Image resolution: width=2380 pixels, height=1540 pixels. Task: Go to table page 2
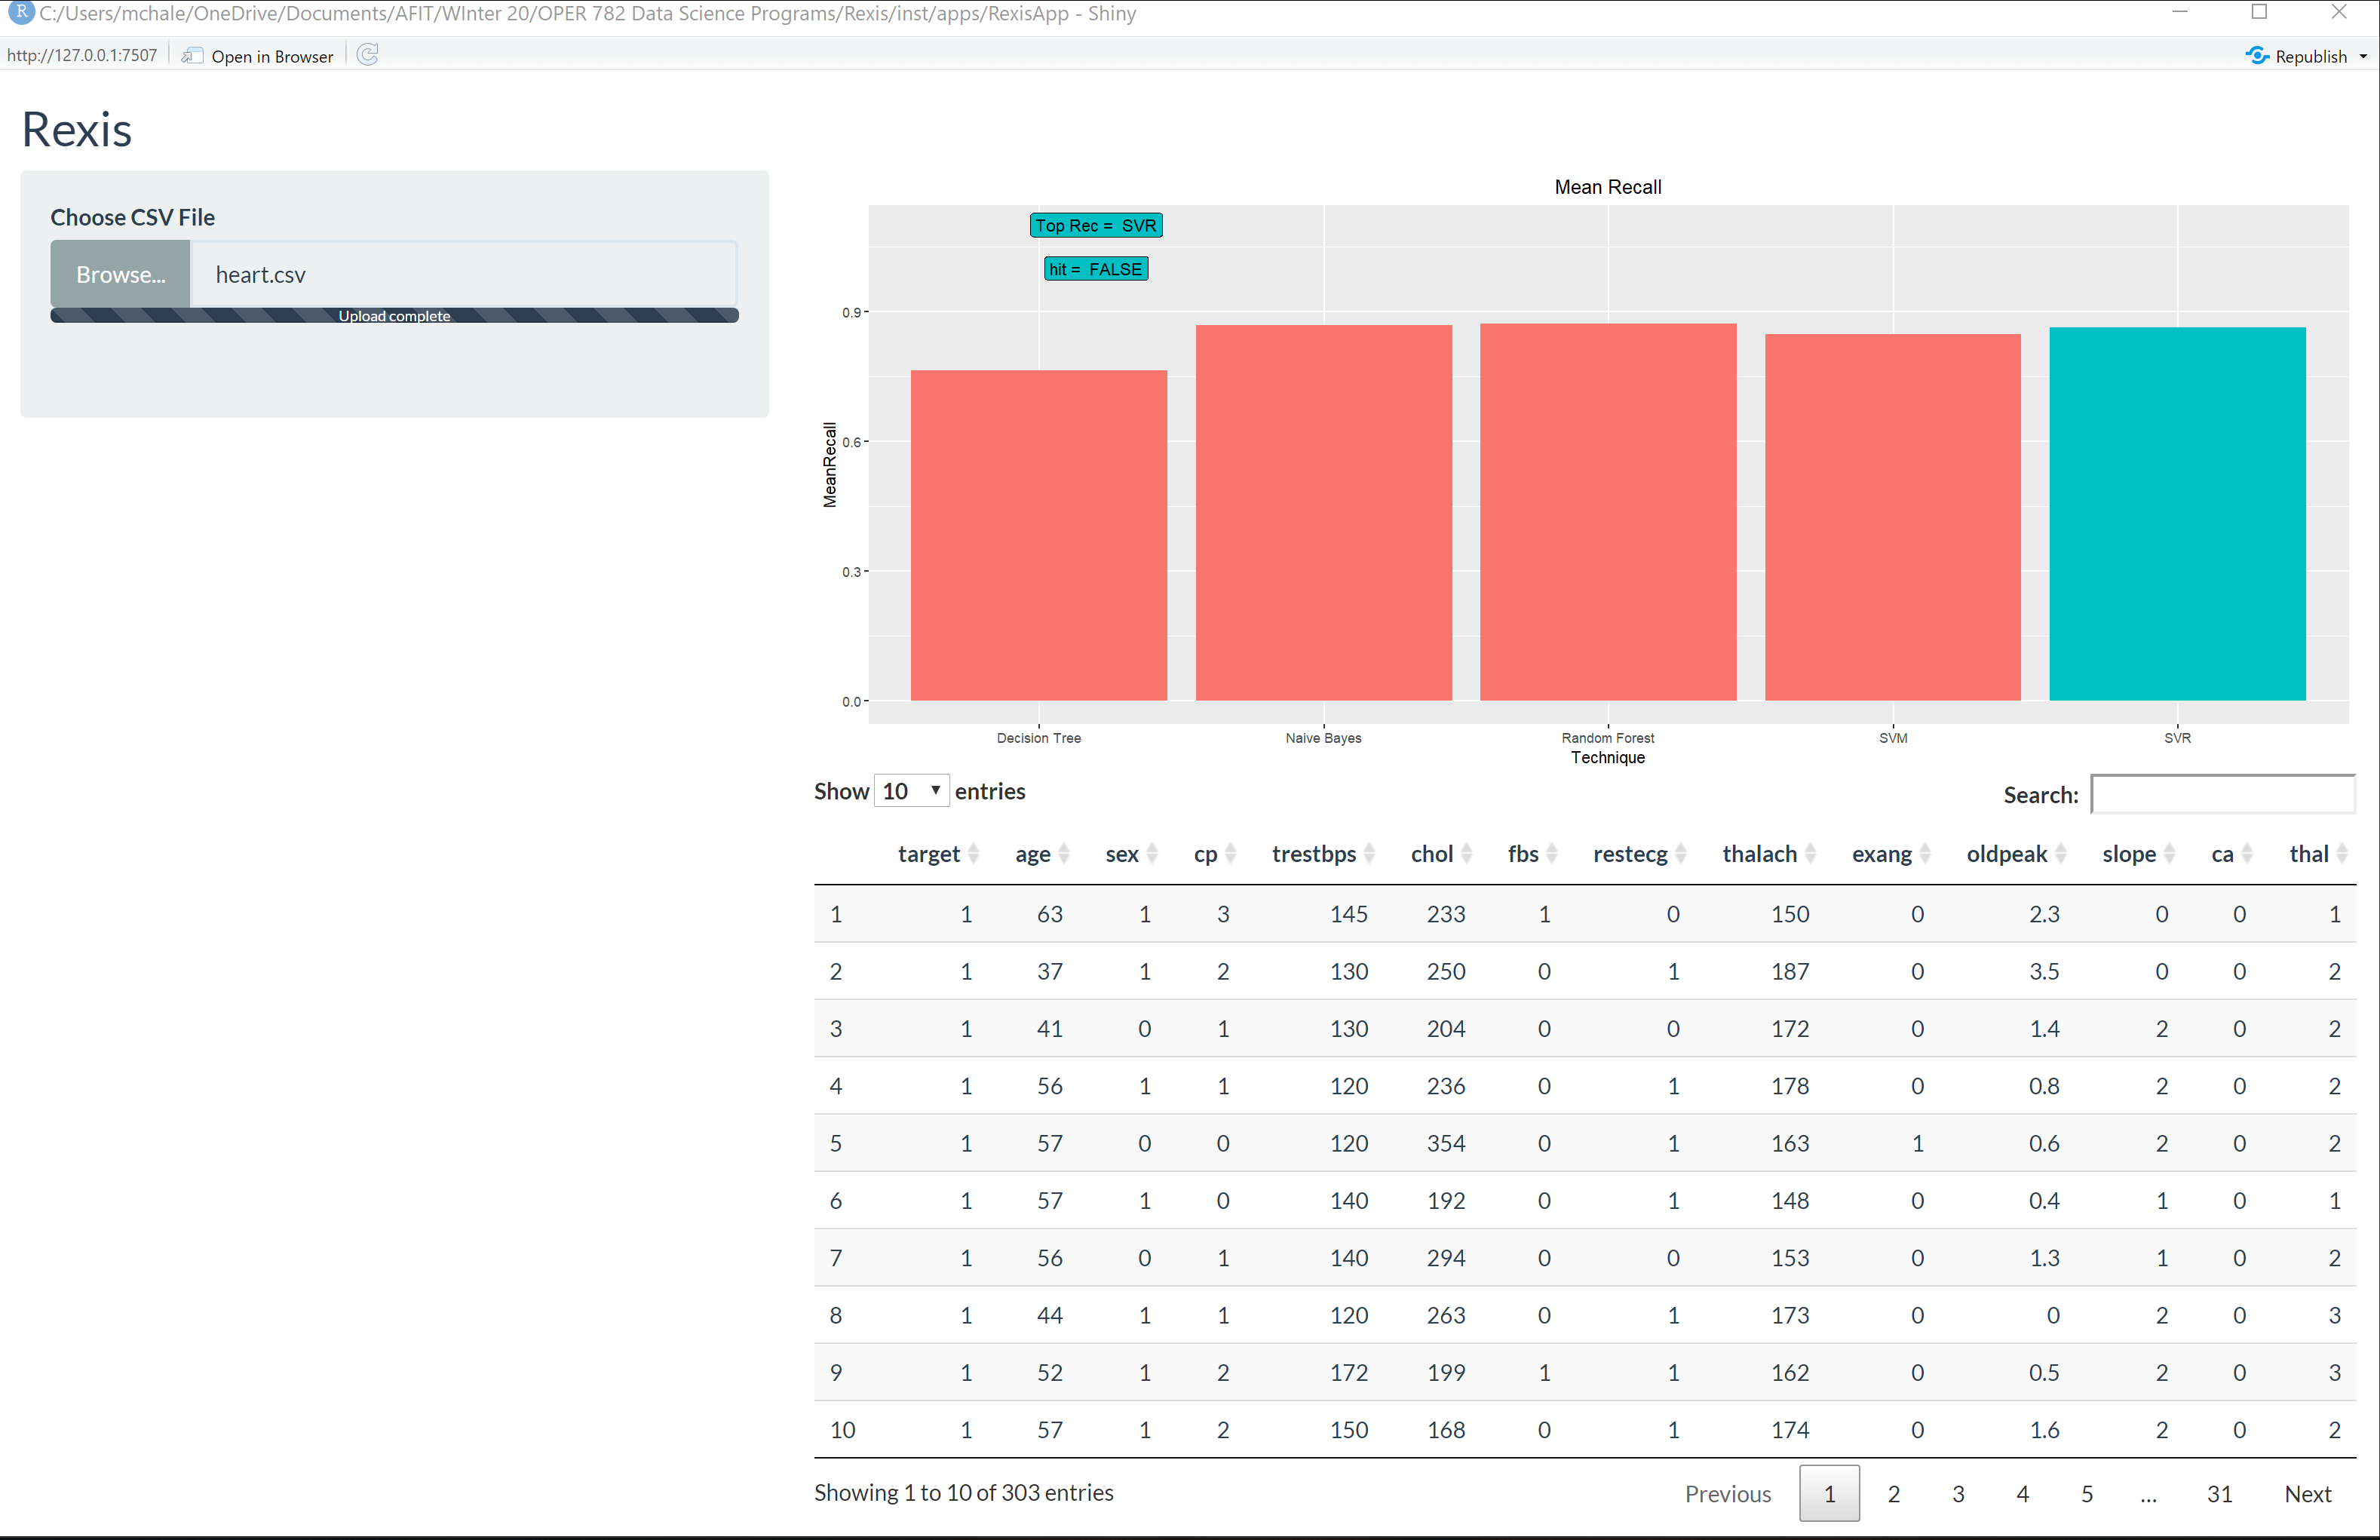(x=1893, y=1493)
